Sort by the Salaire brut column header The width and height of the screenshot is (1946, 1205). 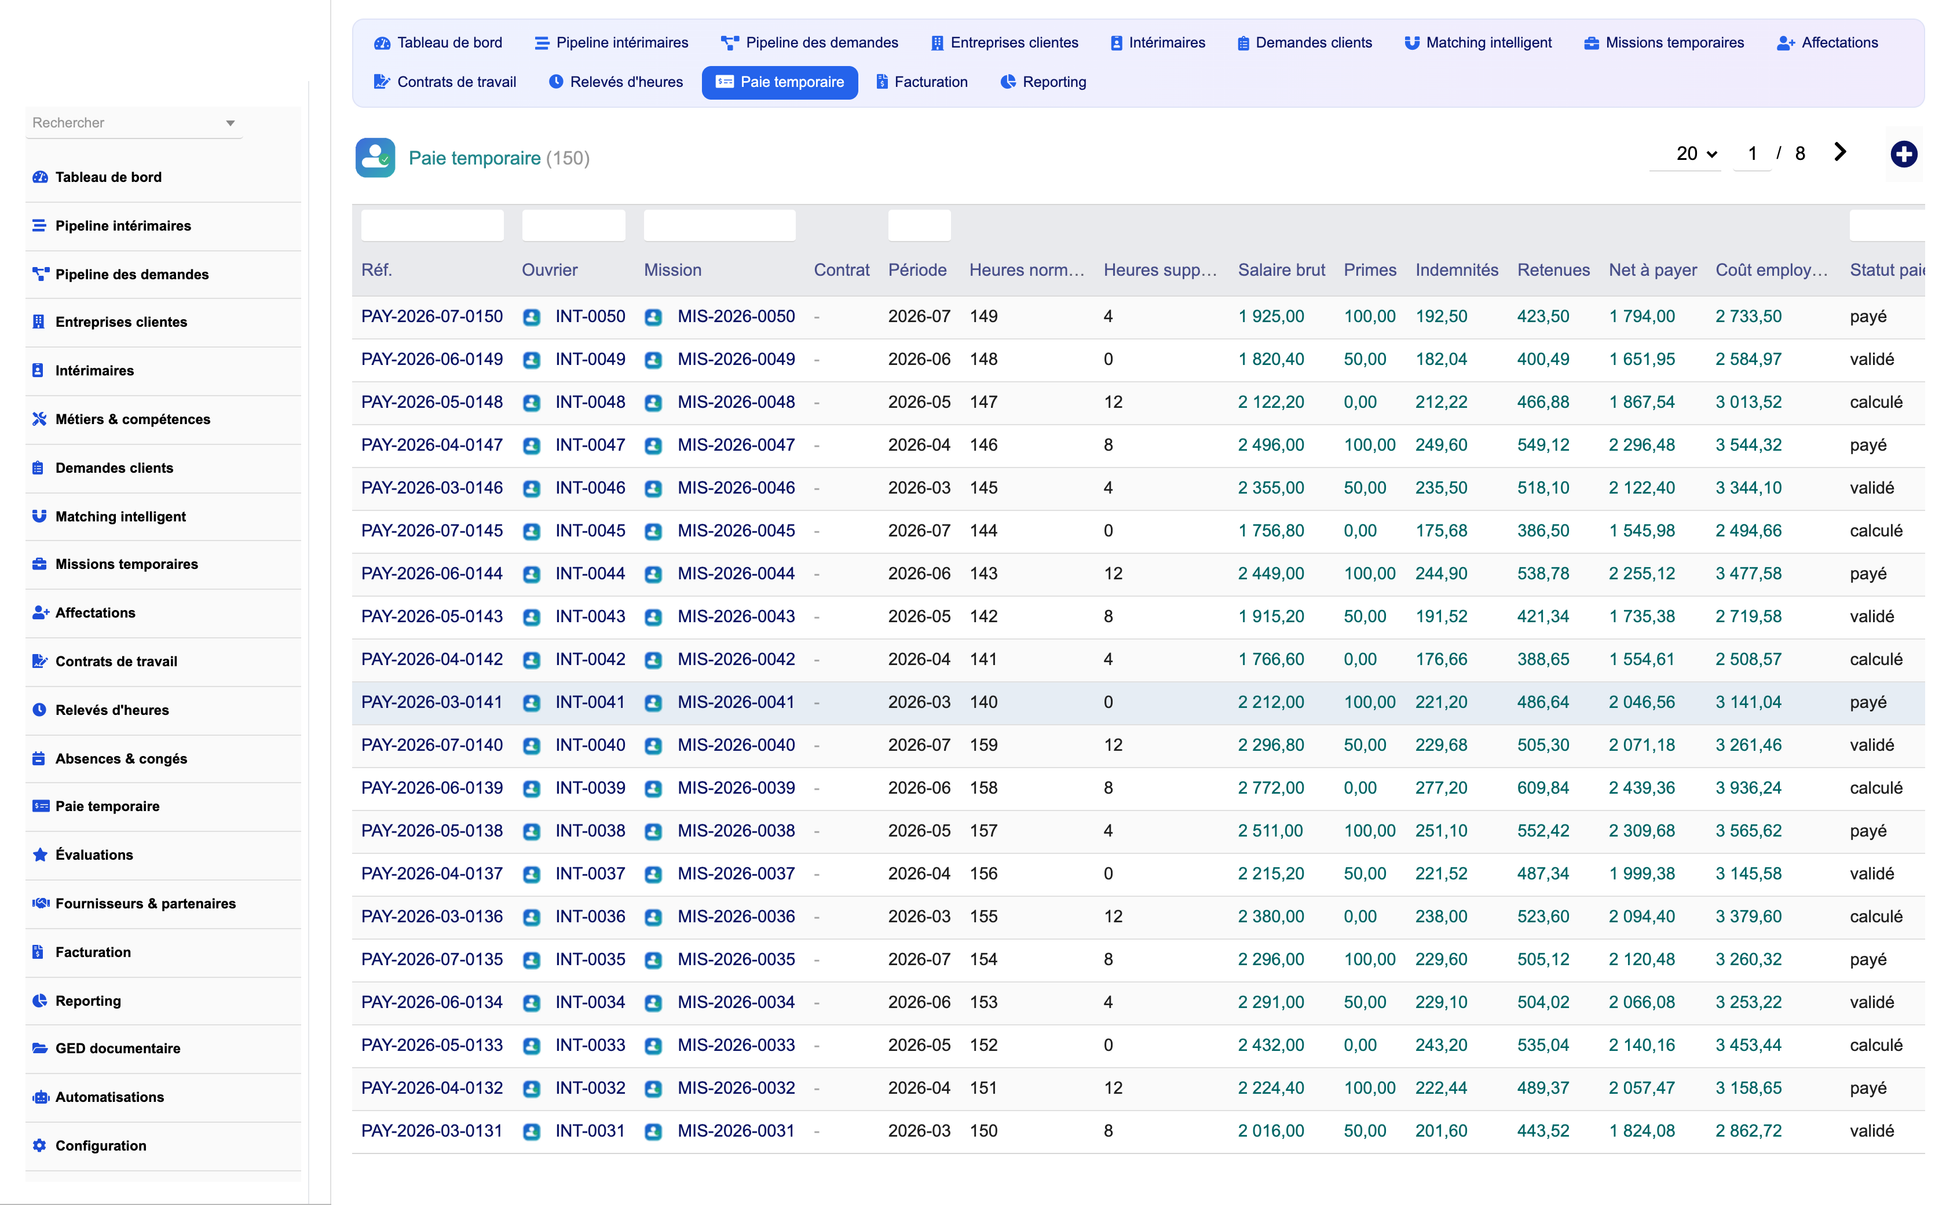pyautogui.click(x=1281, y=270)
